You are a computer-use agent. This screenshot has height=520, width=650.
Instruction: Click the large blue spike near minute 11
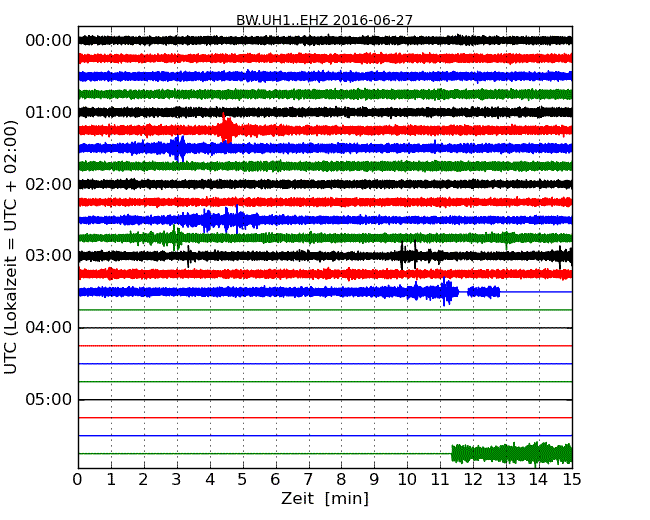point(446,292)
